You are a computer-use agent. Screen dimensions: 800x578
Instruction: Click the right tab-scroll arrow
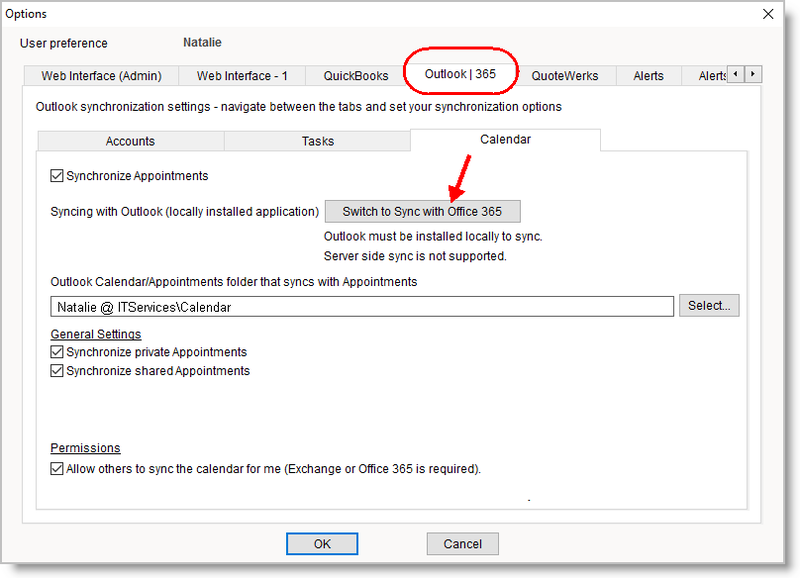click(752, 73)
